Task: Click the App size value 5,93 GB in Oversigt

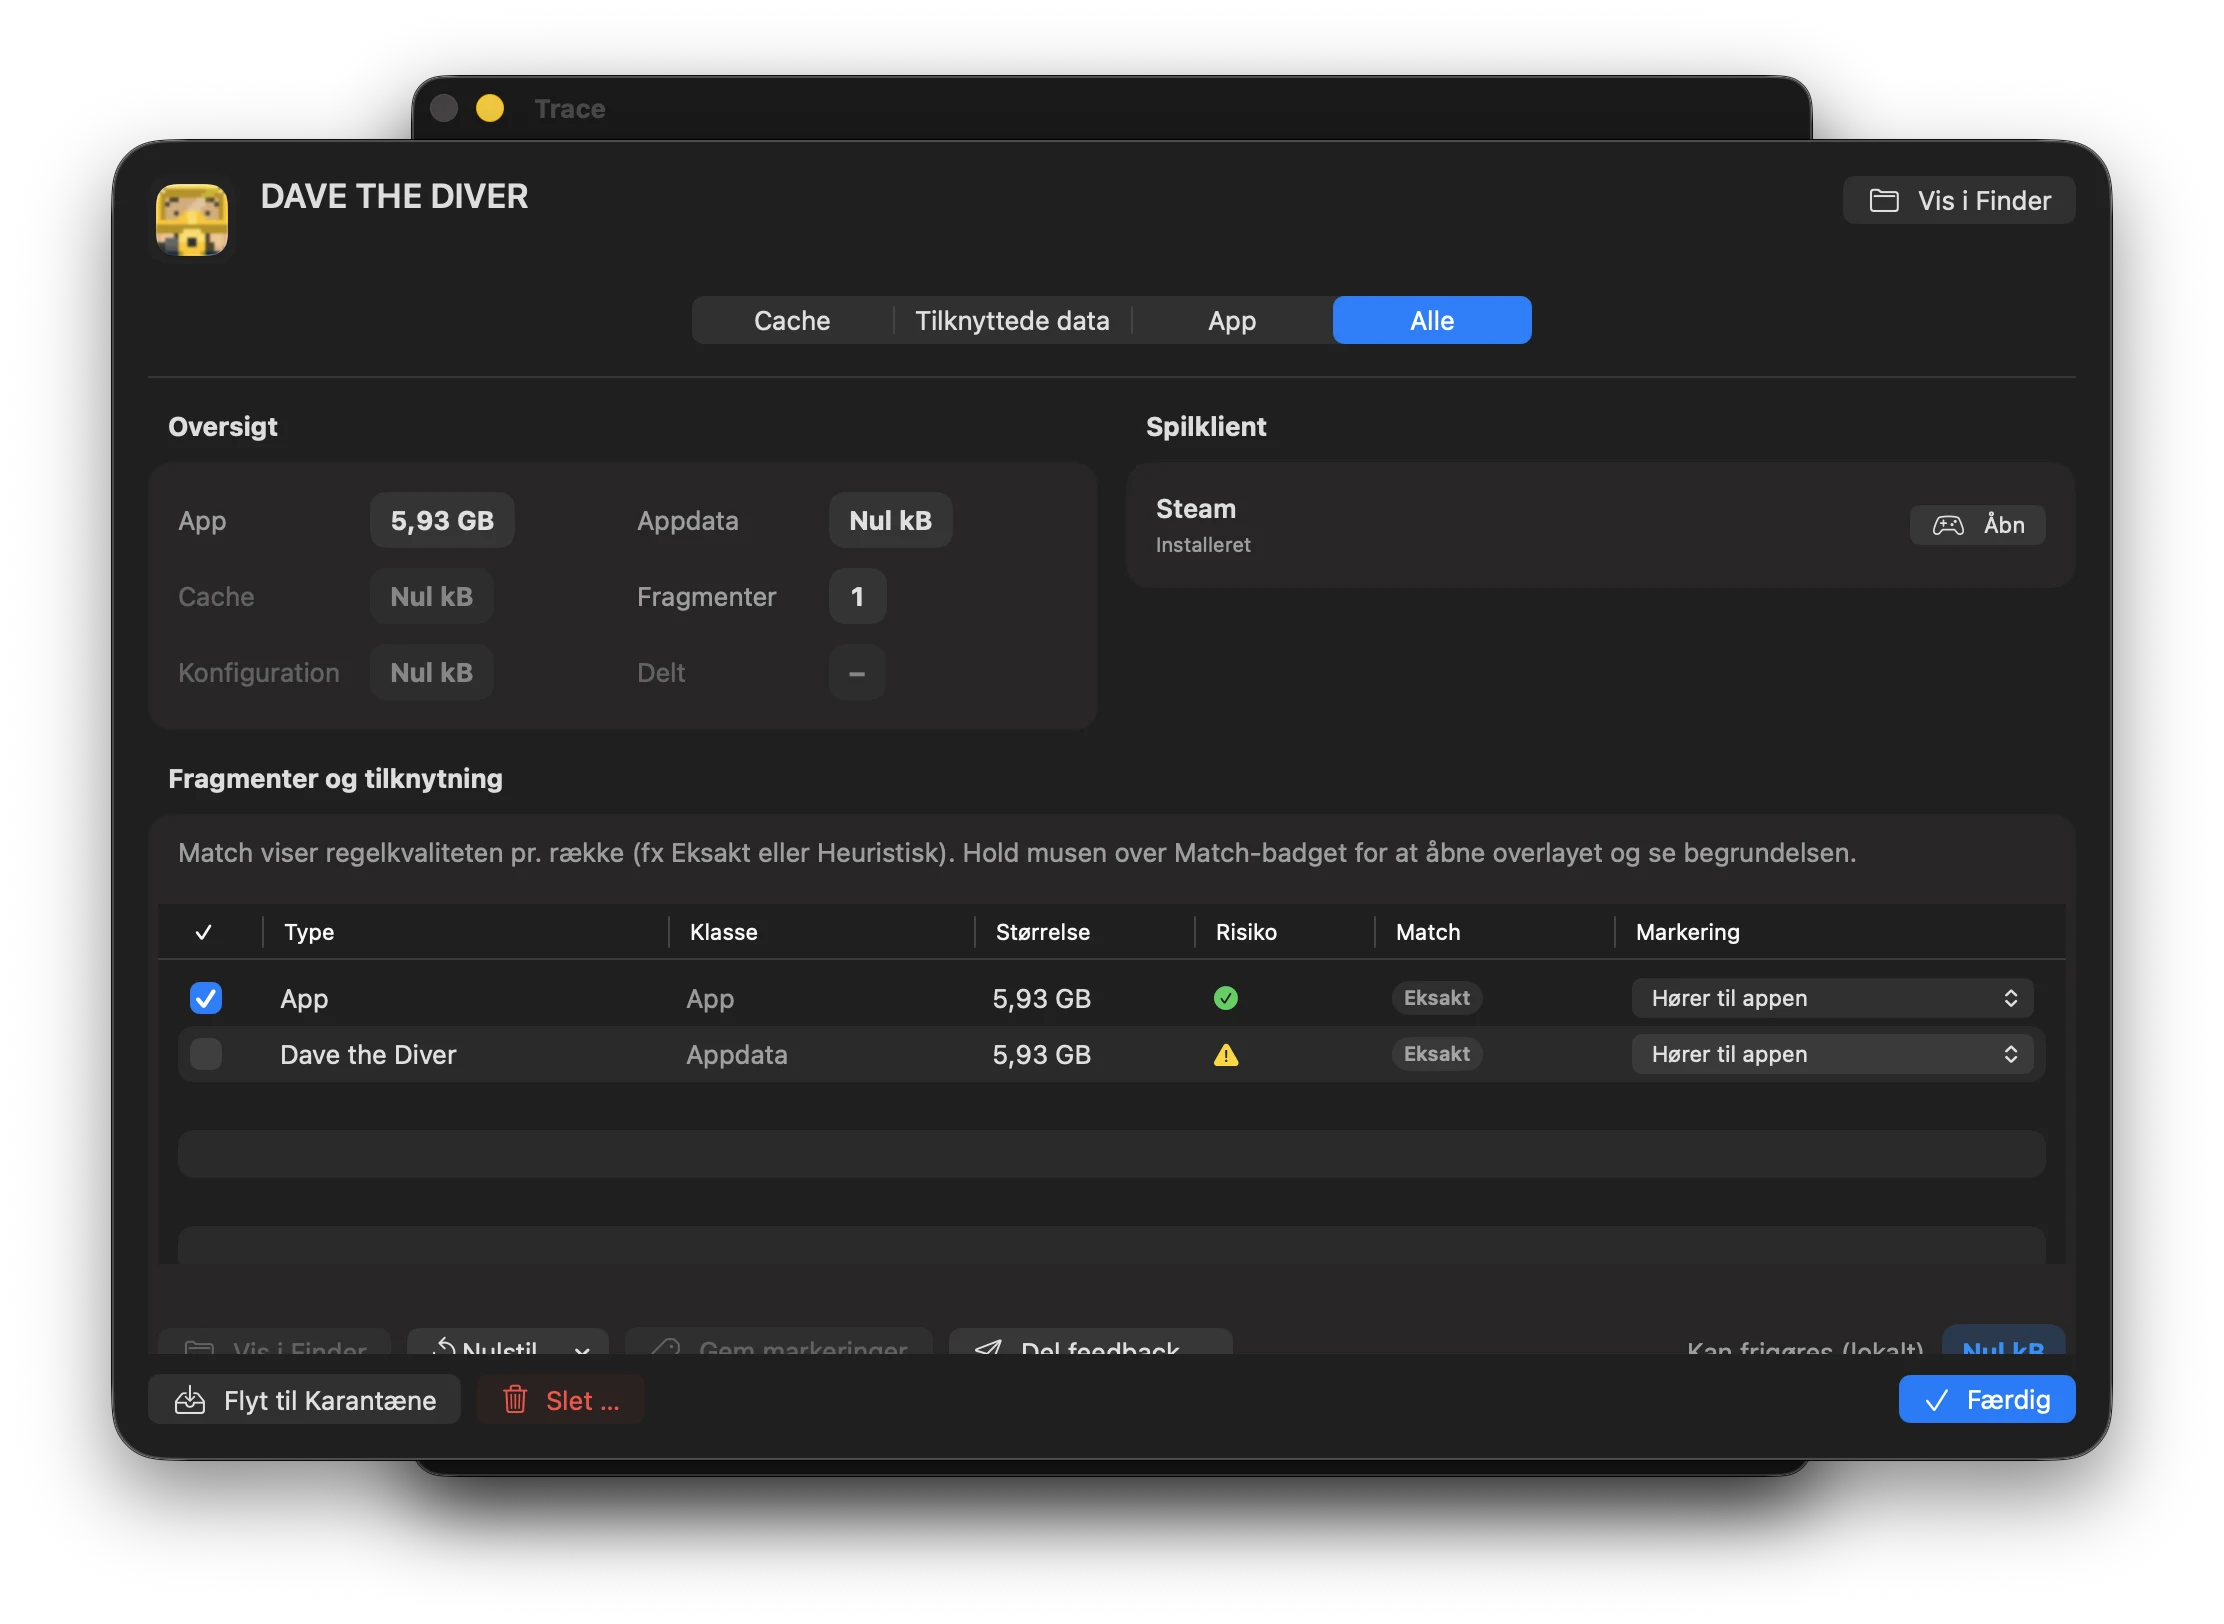Action: coord(442,520)
